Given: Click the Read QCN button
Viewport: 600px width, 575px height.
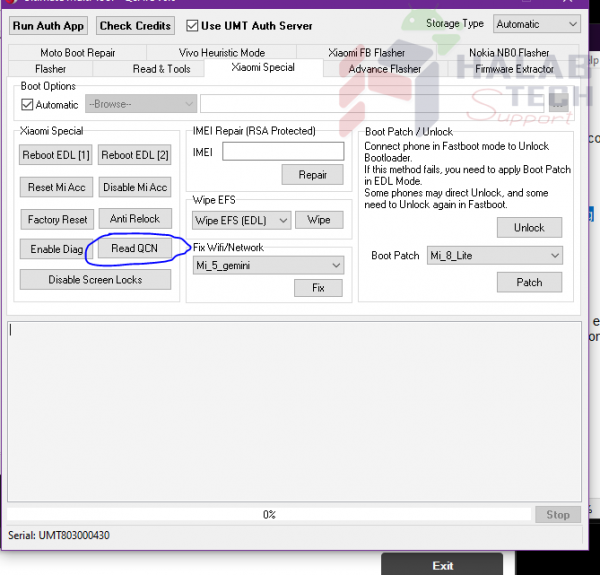Looking at the screenshot, I should (x=134, y=248).
